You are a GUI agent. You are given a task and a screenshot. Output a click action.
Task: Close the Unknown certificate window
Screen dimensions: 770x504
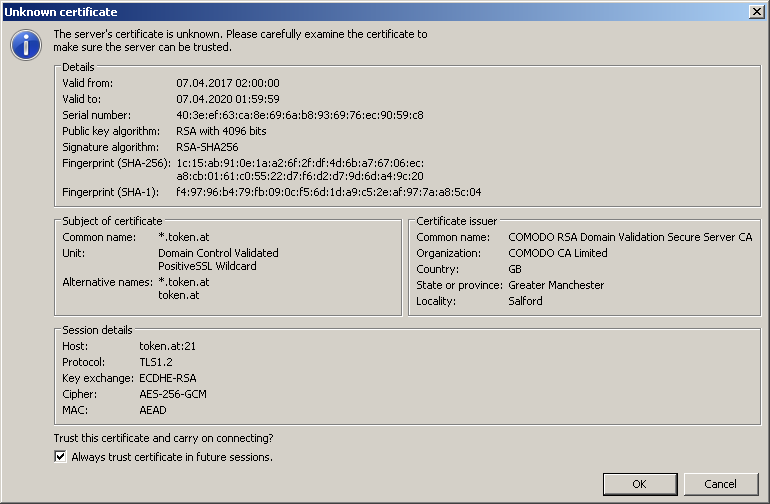[758, 11]
